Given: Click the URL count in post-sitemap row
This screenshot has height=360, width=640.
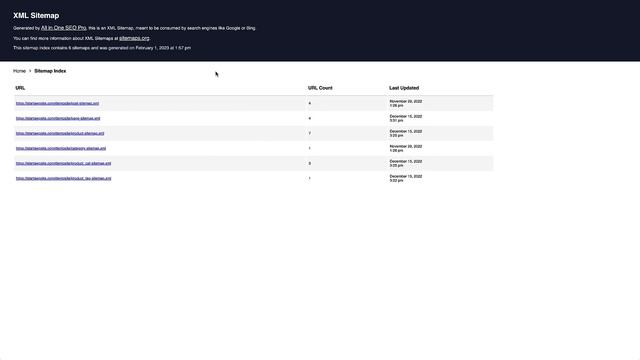Looking at the screenshot, I should coord(309,103).
